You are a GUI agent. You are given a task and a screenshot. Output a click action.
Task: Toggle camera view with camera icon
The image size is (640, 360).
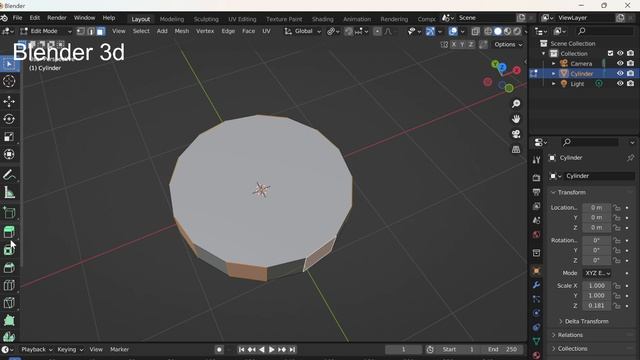(x=516, y=134)
